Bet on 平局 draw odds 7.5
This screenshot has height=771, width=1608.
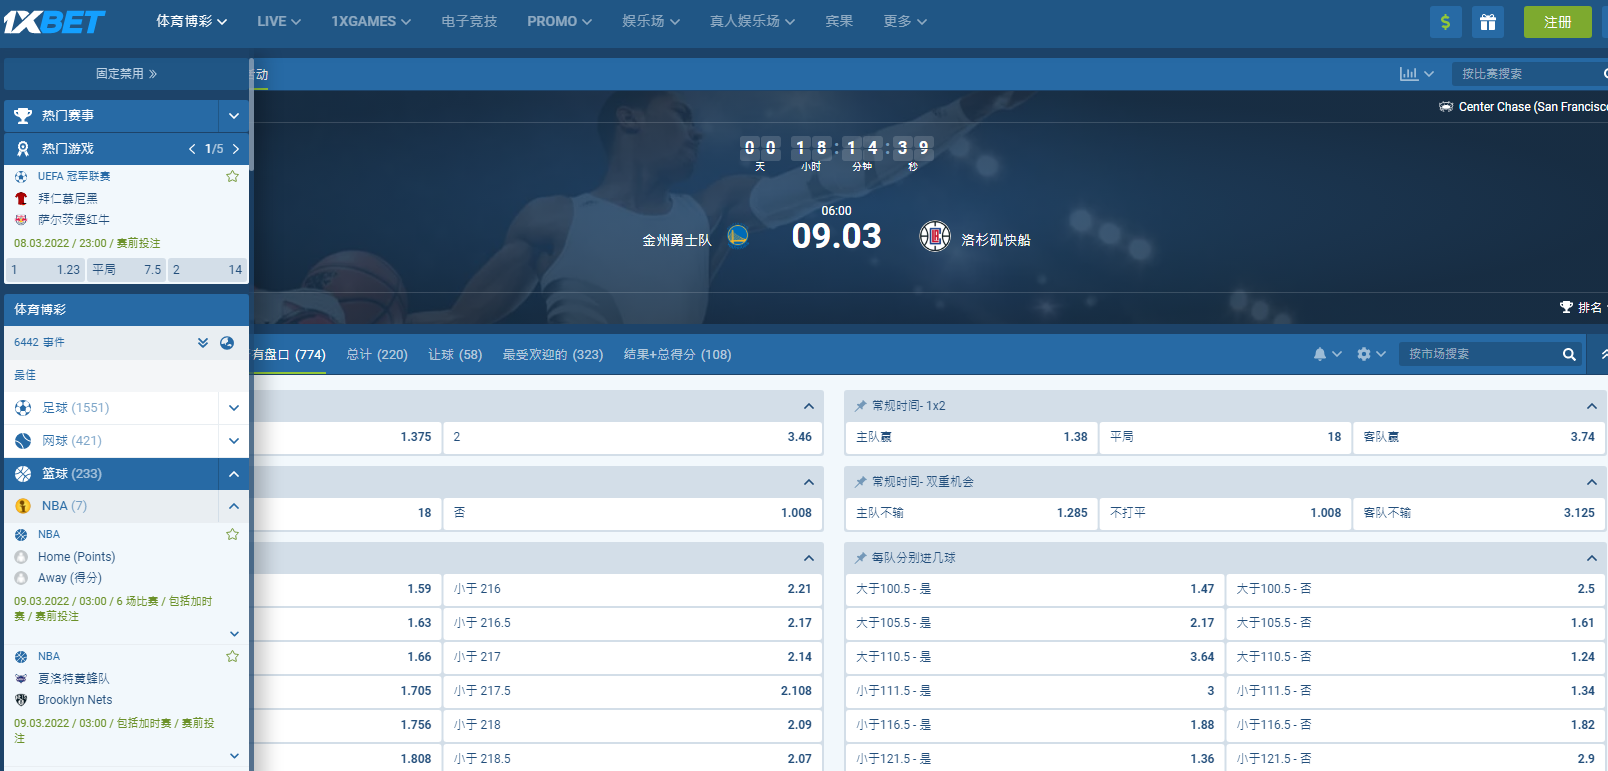coord(126,269)
